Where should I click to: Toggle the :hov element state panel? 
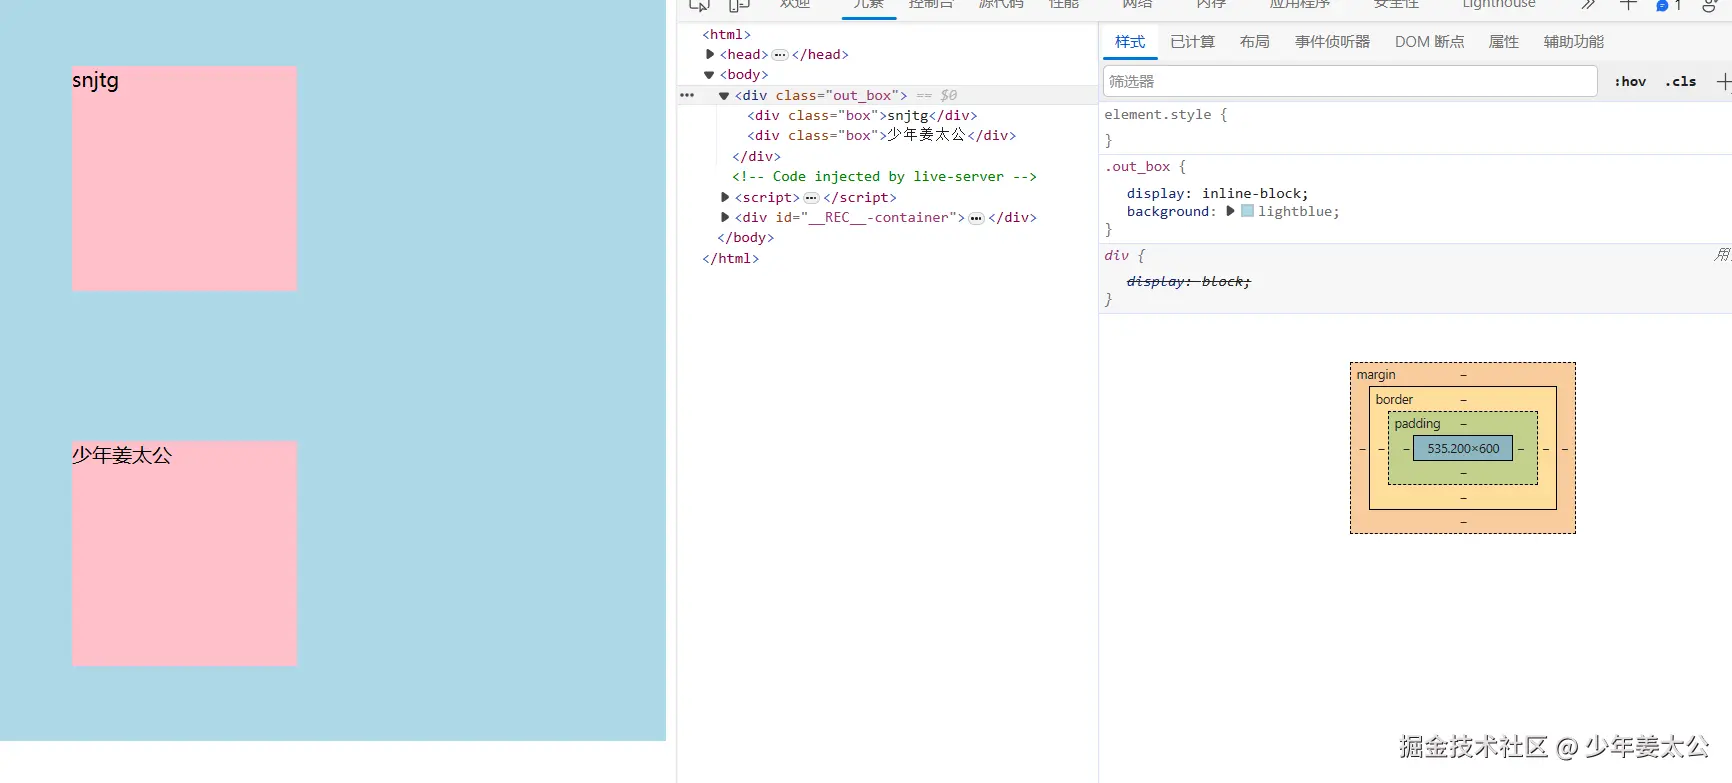click(1630, 82)
